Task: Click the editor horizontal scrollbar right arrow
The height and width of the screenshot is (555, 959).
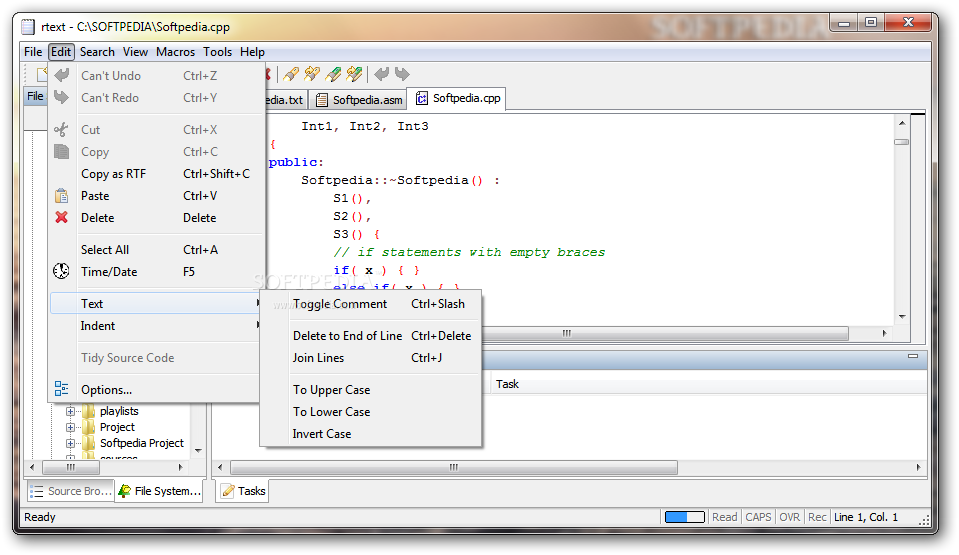Action: click(x=884, y=333)
